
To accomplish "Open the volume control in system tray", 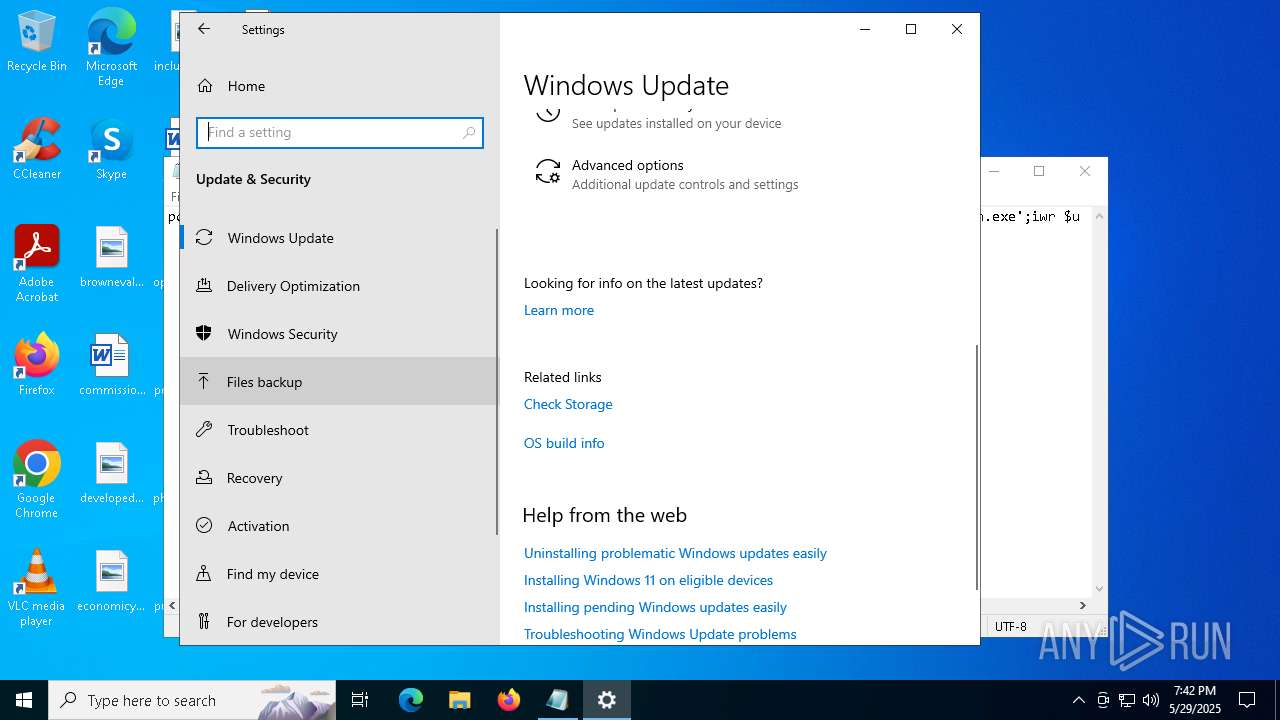I will pyautogui.click(x=1151, y=700).
